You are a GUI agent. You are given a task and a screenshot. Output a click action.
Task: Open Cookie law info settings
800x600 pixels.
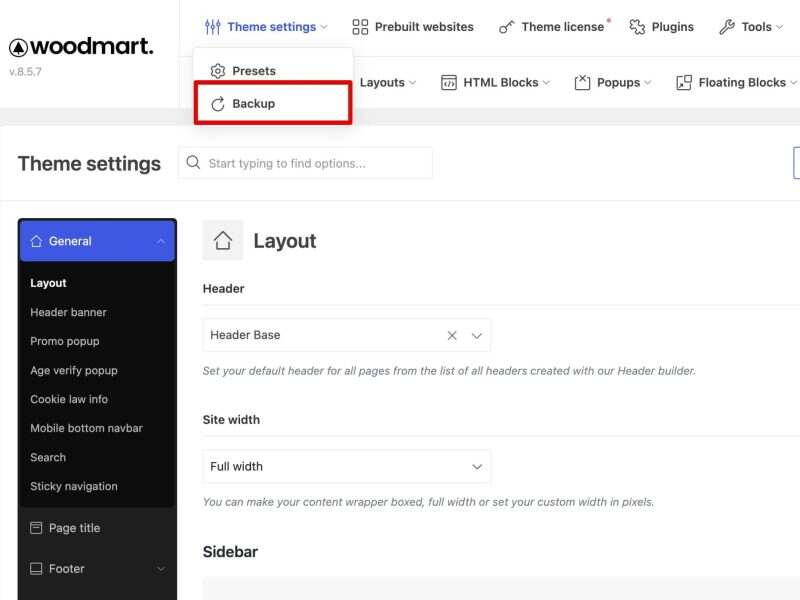[x=69, y=399]
